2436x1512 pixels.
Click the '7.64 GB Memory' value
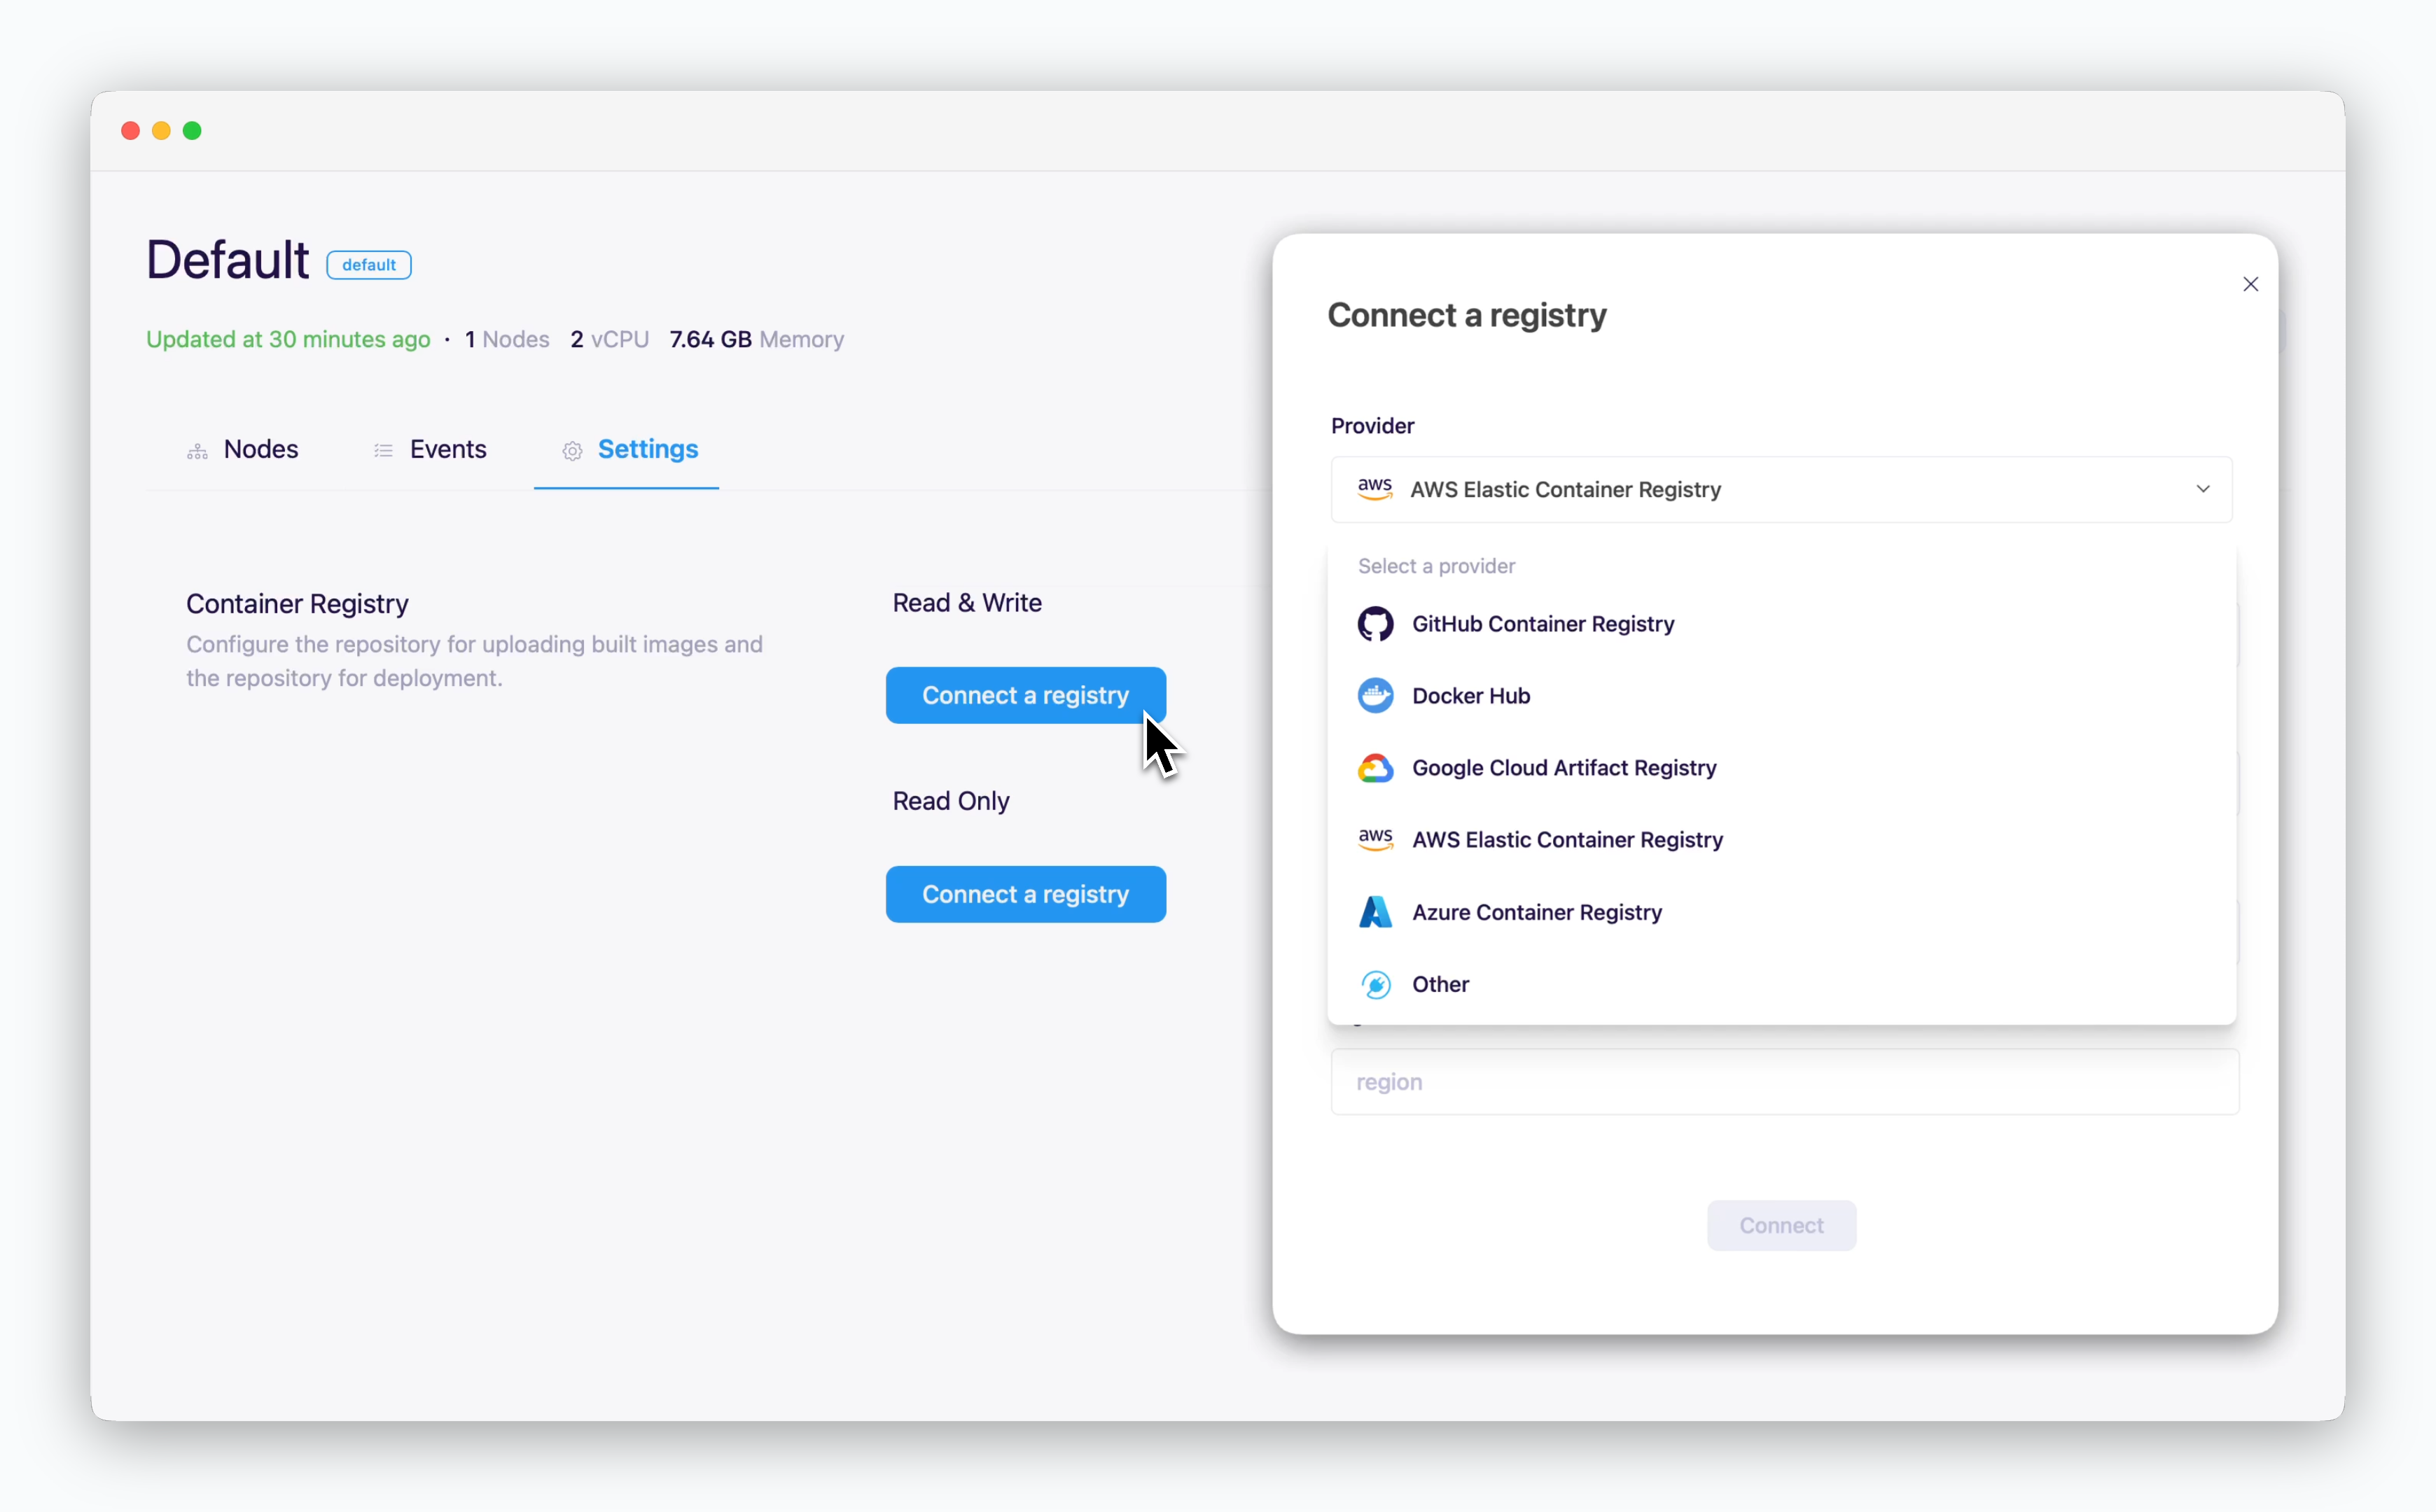point(757,340)
